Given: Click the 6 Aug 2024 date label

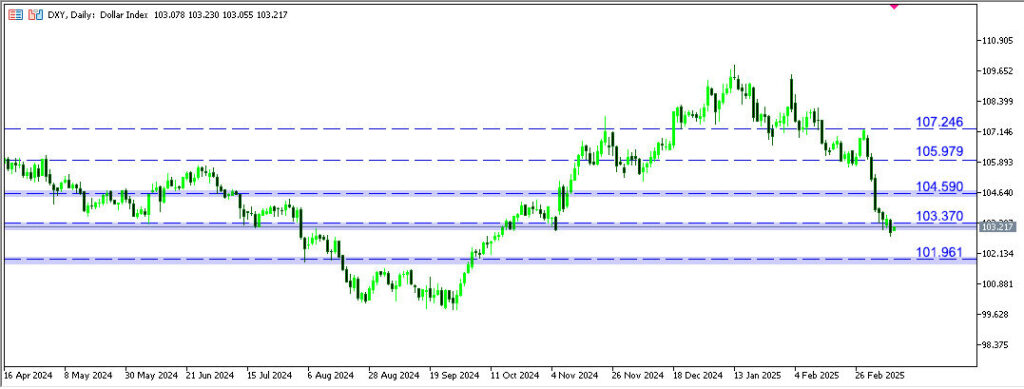Looking at the screenshot, I should pyautogui.click(x=330, y=377).
